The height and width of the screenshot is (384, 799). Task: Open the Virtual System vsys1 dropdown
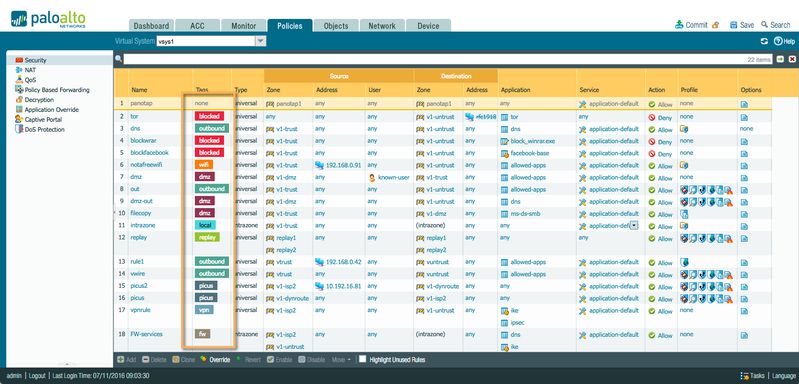[260, 41]
